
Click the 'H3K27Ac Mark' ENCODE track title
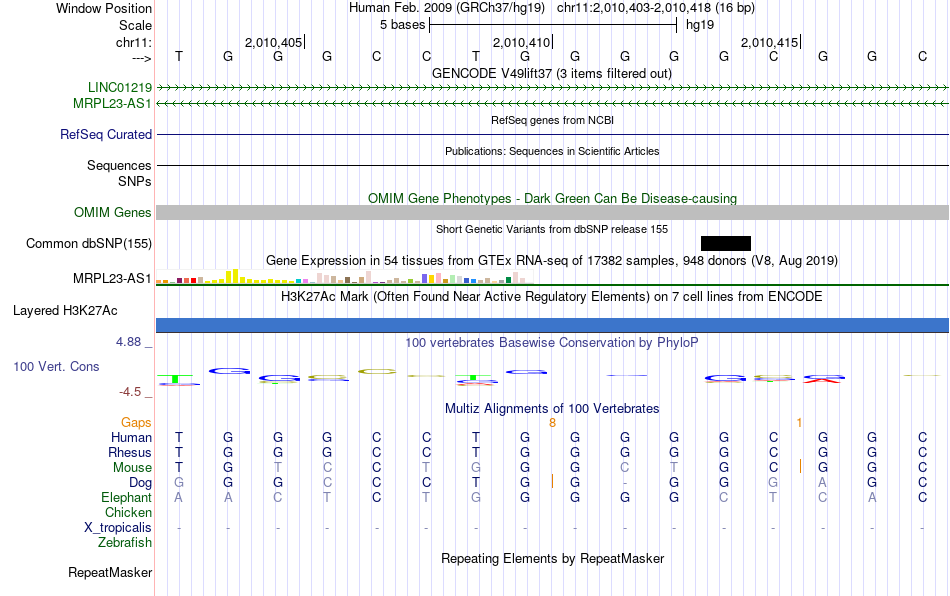(x=552, y=296)
